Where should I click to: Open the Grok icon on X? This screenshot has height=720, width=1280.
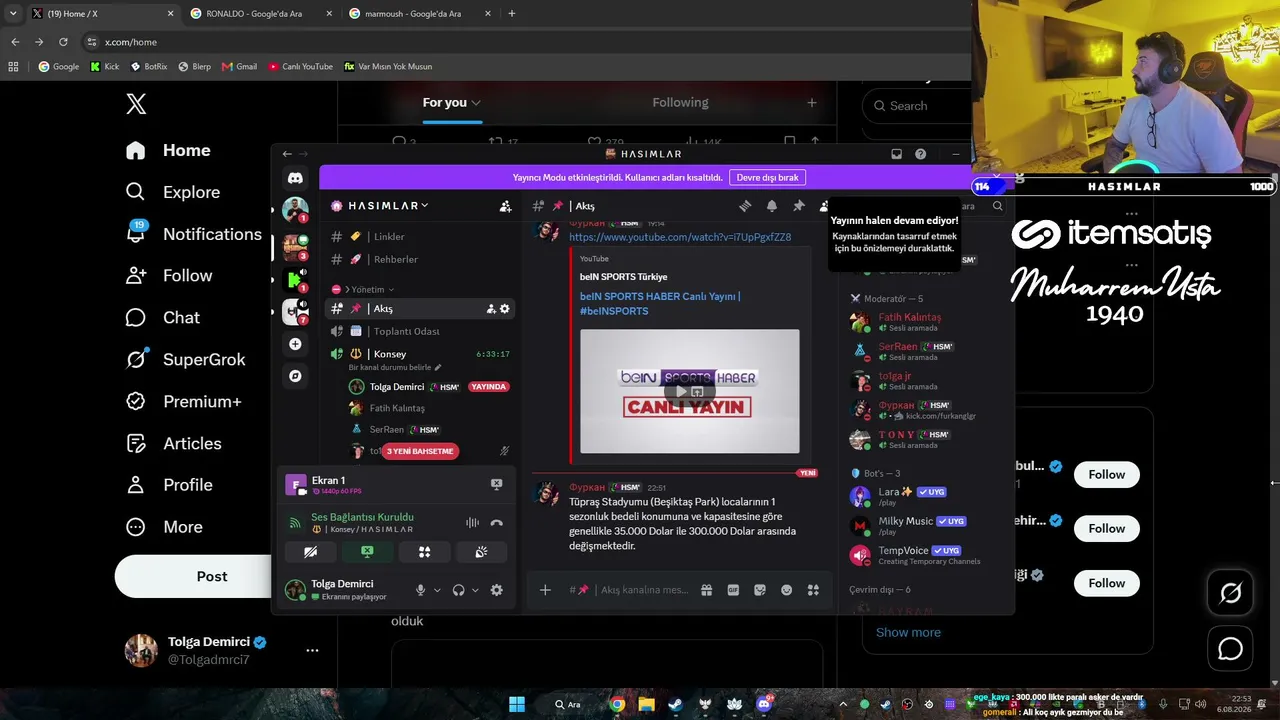click(1231, 593)
